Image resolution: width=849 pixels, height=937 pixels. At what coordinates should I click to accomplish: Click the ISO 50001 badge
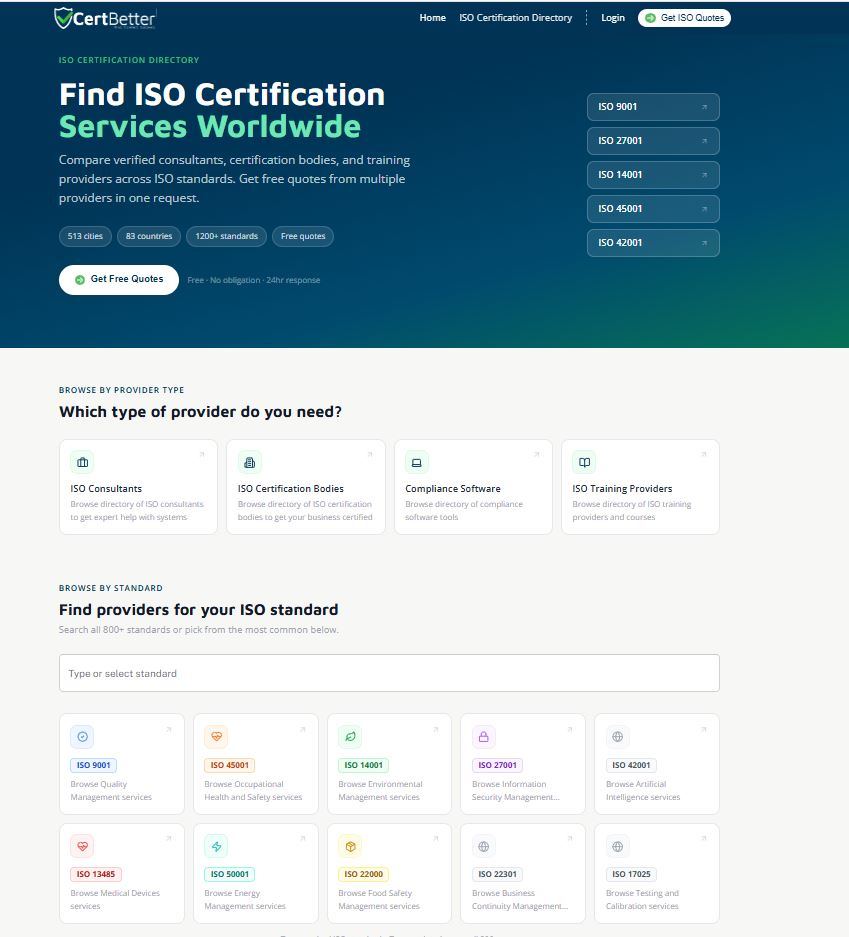click(229, 874)
